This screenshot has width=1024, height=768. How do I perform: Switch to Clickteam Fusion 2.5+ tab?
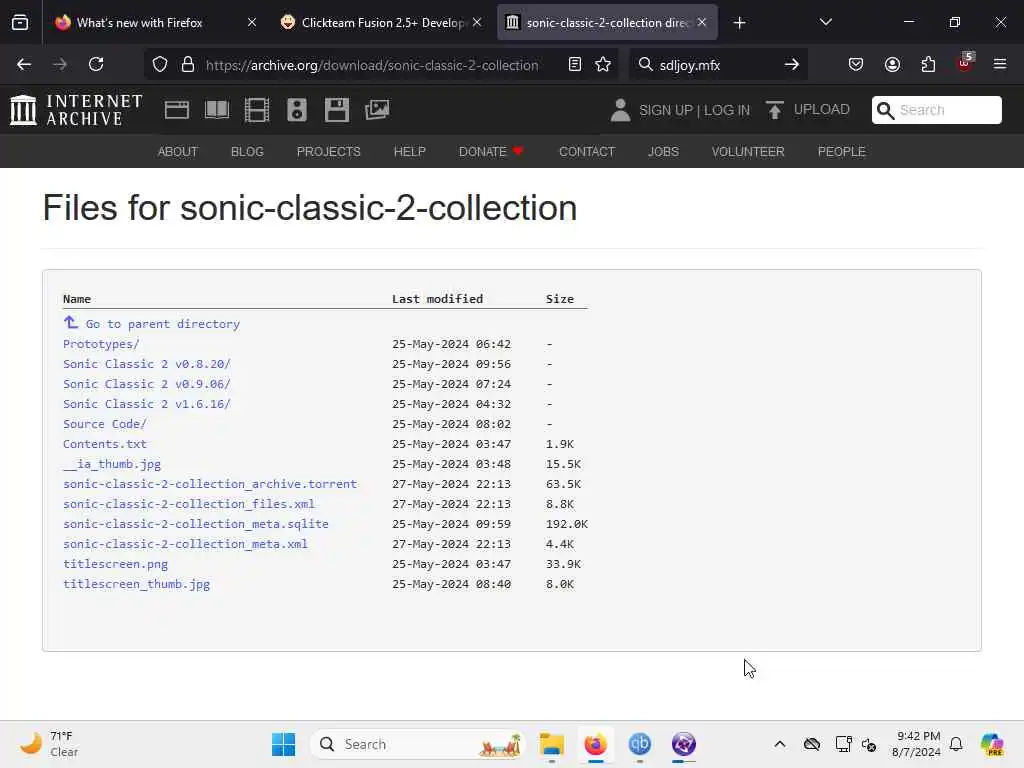pyautogui.click(x=372, y=22)
